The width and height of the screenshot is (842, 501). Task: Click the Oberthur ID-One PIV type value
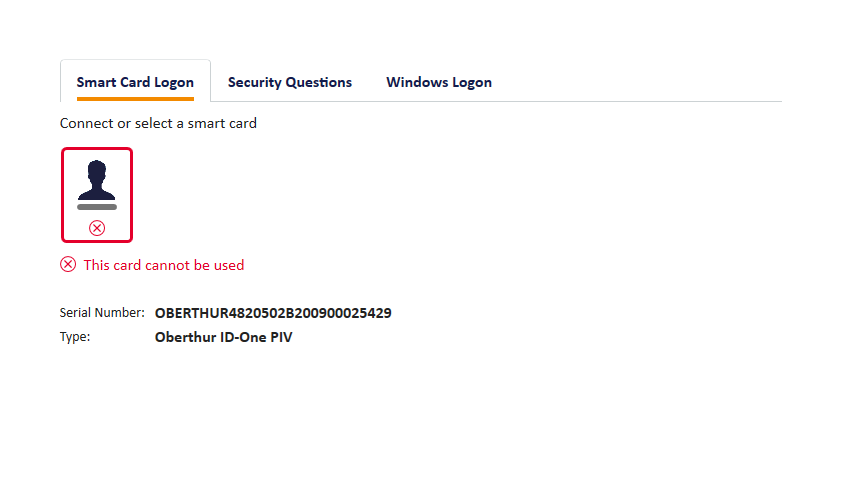(x=223, y=337)
